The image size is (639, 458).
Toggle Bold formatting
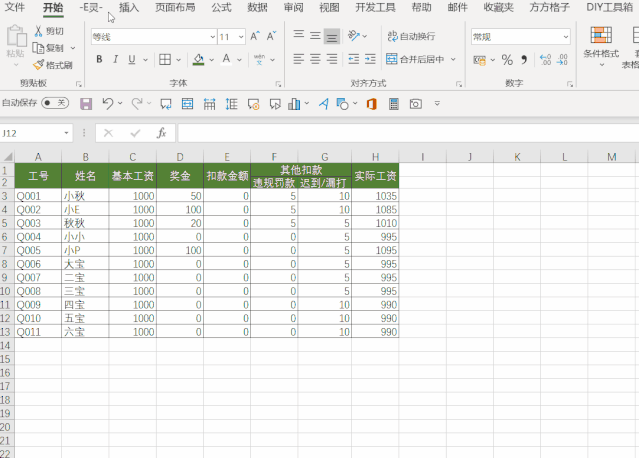coord(99,59)
